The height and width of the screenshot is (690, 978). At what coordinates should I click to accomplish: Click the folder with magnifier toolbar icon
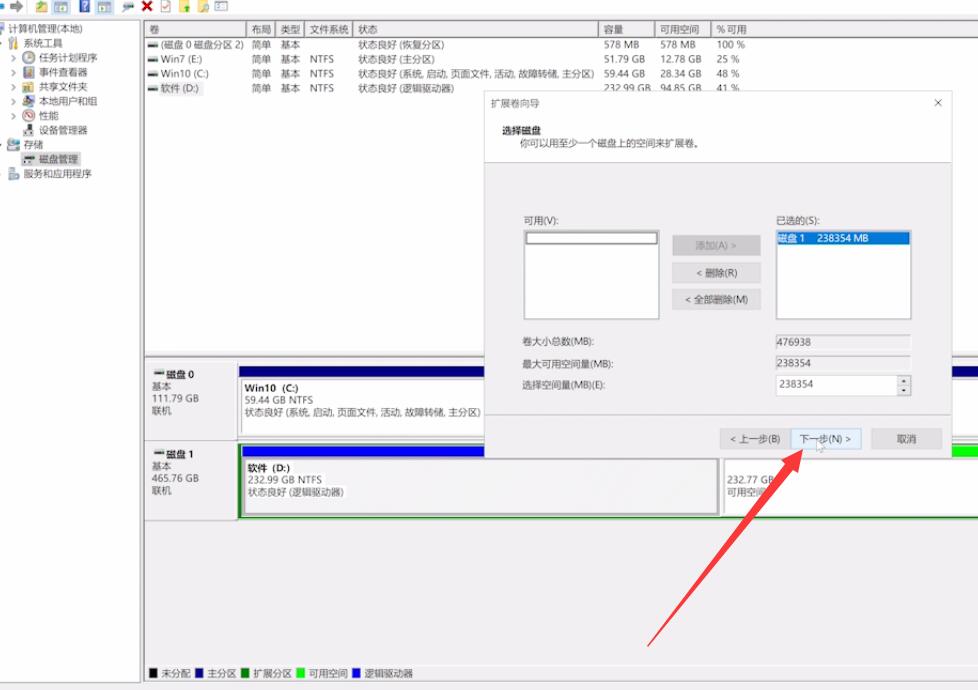(203, 6)
